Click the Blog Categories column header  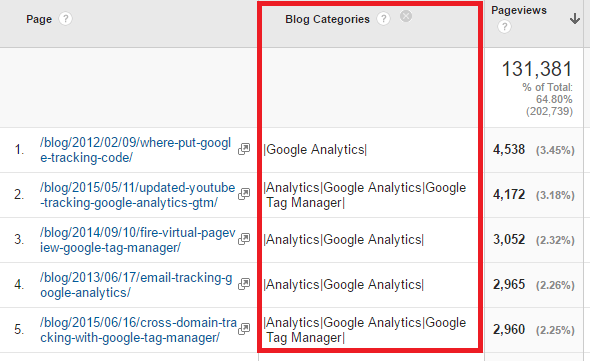click(327, 19)
